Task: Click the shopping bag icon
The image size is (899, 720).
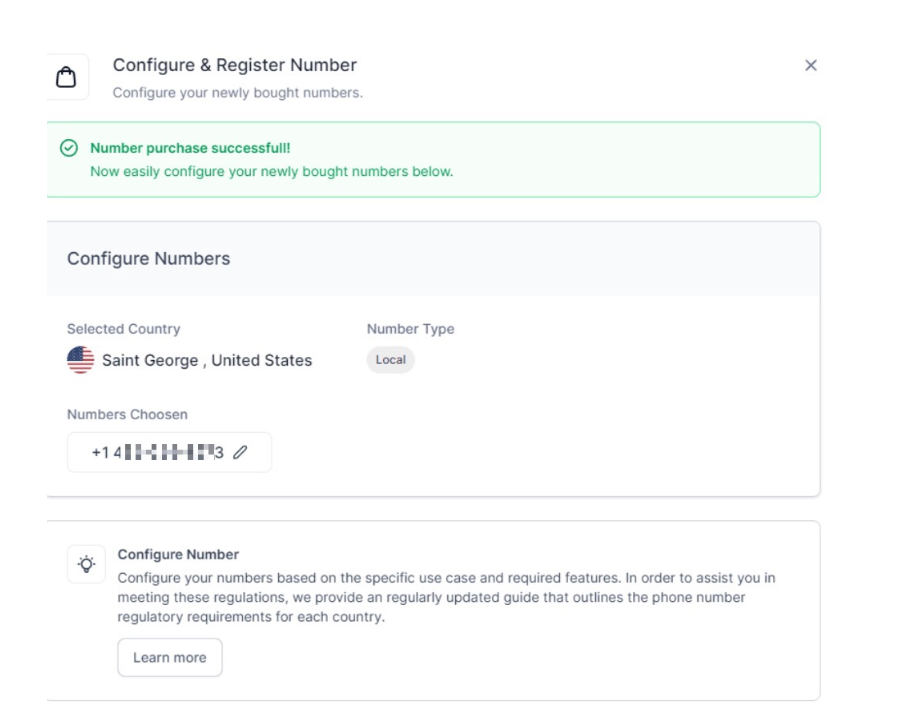Action: (68, 78)
